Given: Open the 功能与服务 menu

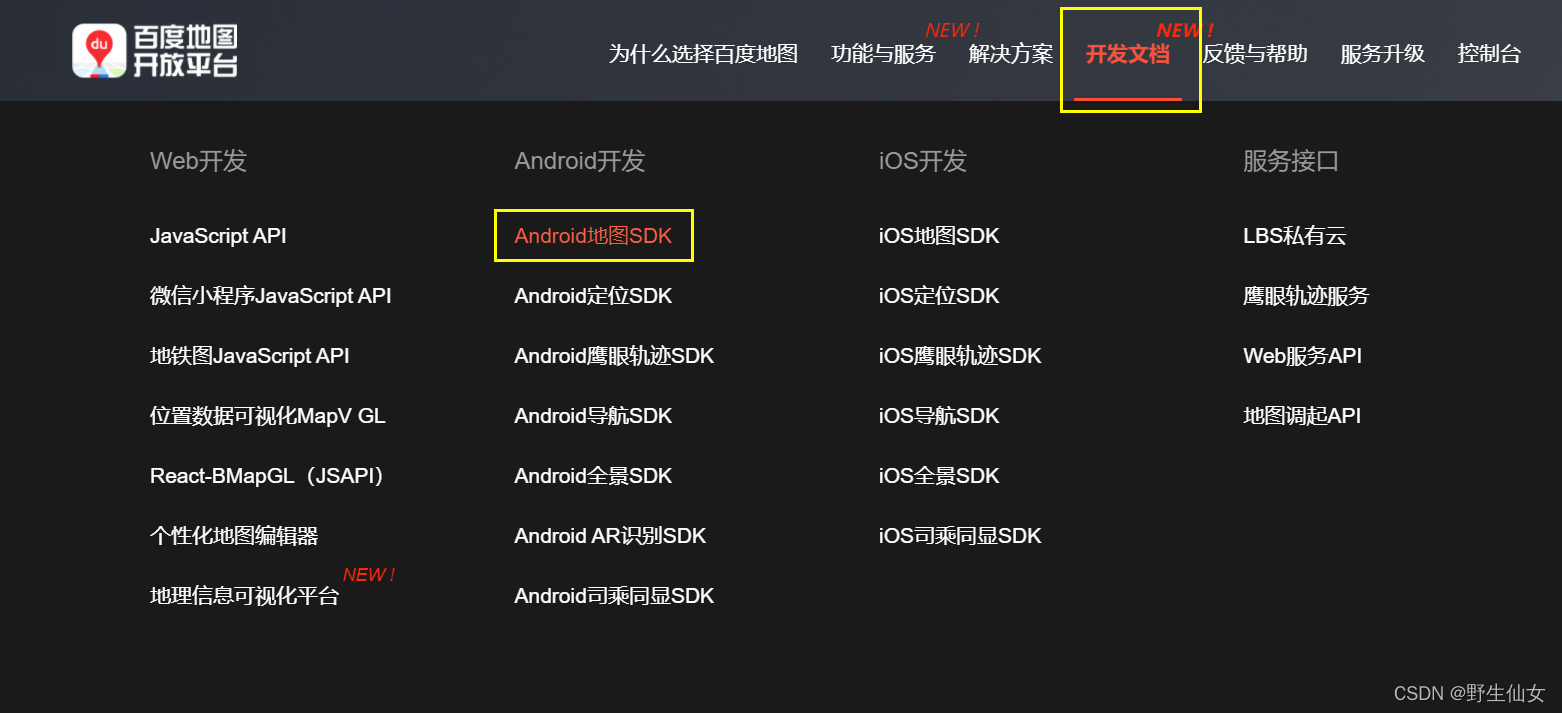Looking at the screenshot, I should tap(883, 54).
